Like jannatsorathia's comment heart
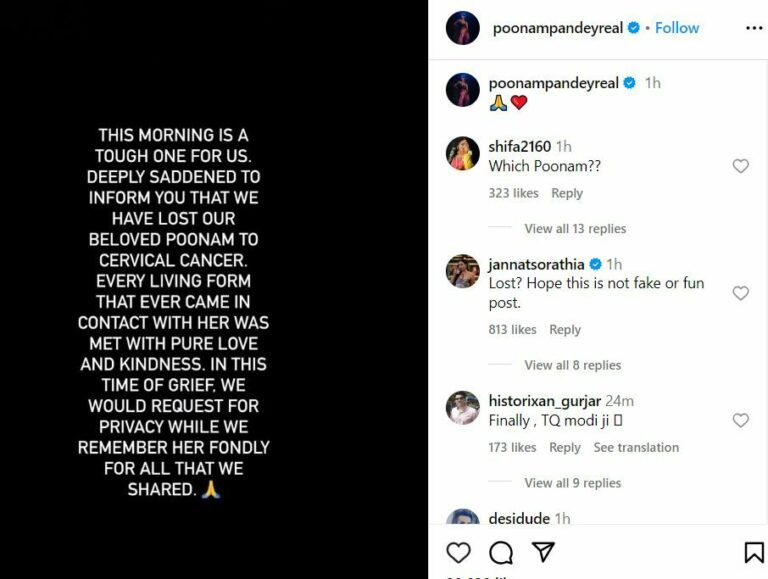This screenshot has width=768, height=579. [x=741, y=293]
